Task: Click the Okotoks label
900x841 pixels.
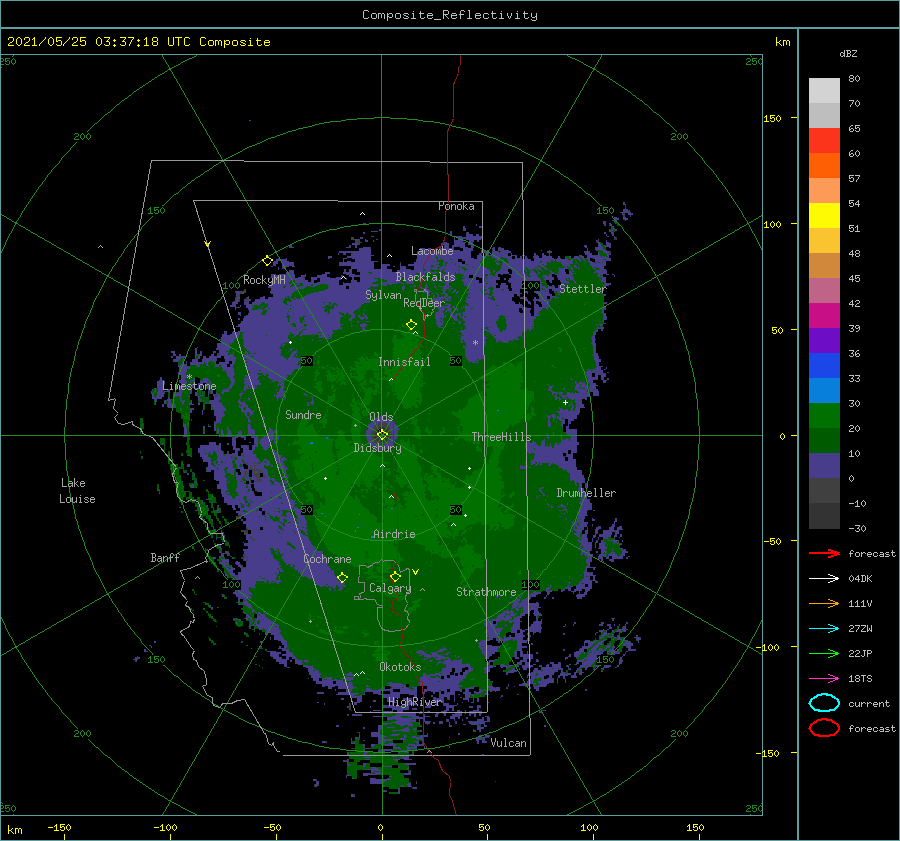Action: pyautogui.click(x=400, y=667)
